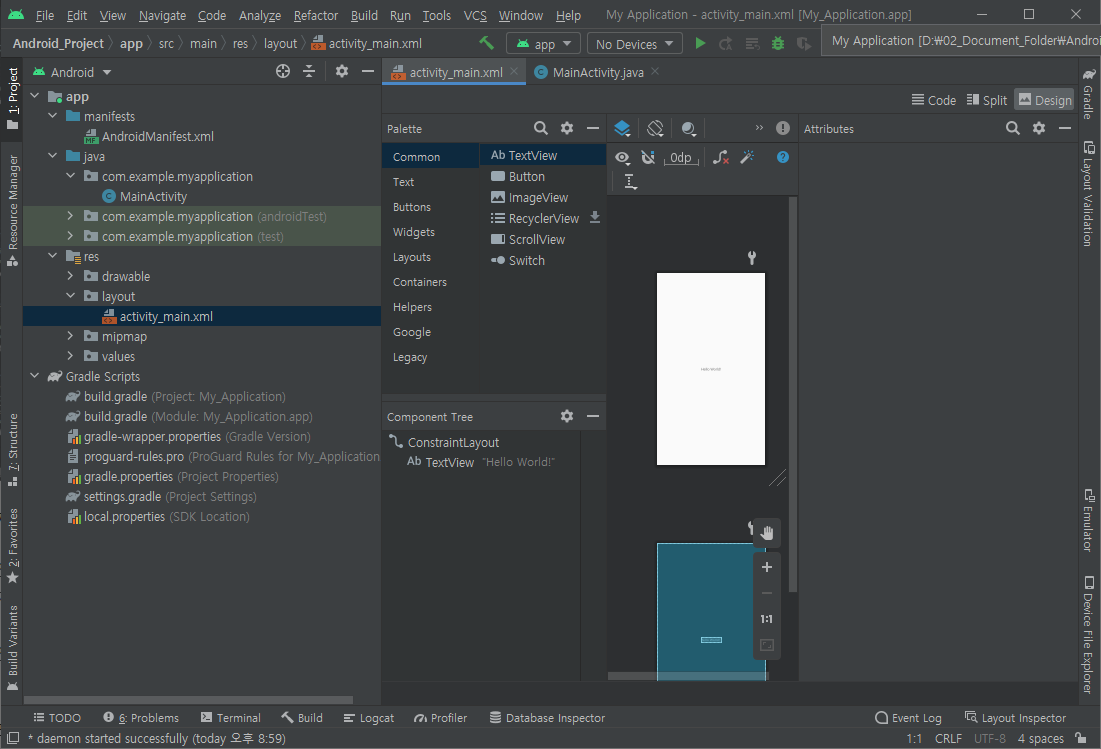Open Attributes panel settings gear

coord(1039,128)
